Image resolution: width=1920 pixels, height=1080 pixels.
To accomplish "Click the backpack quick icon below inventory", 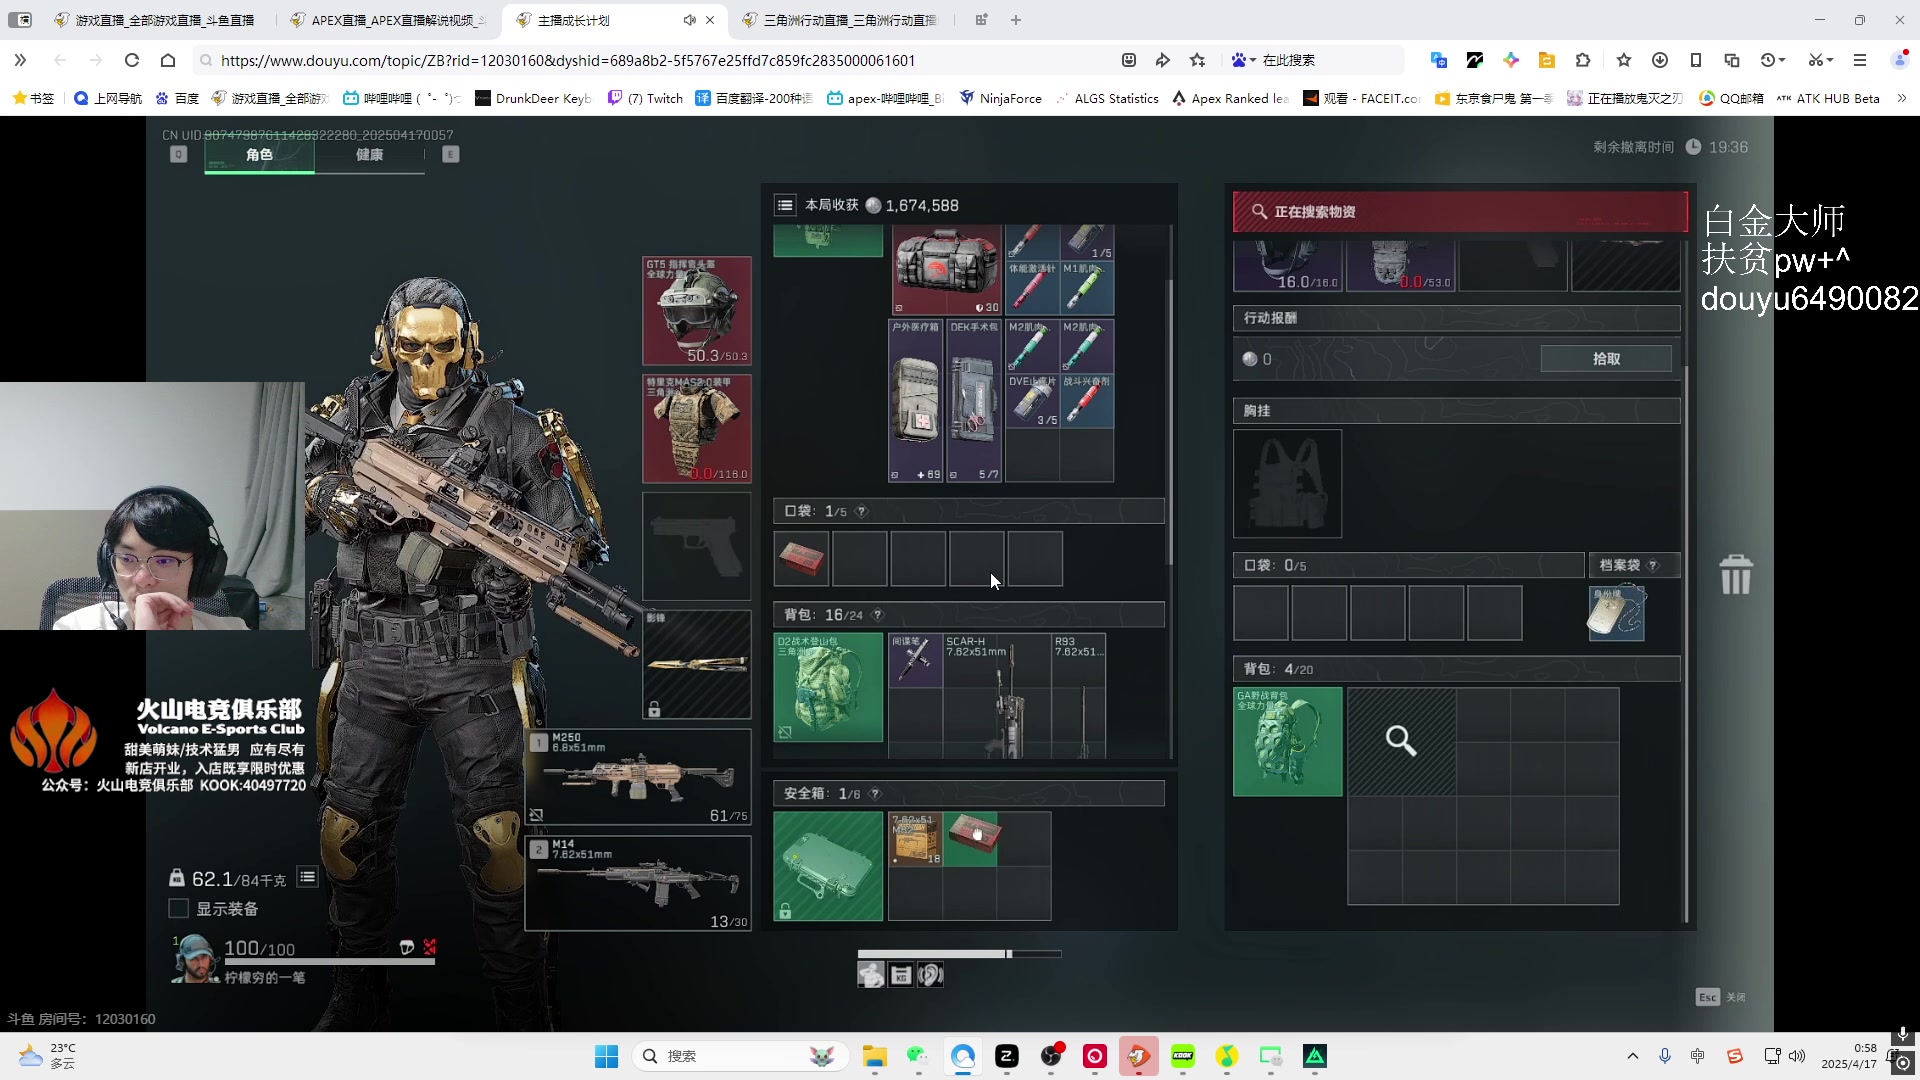I will [871, 975].
